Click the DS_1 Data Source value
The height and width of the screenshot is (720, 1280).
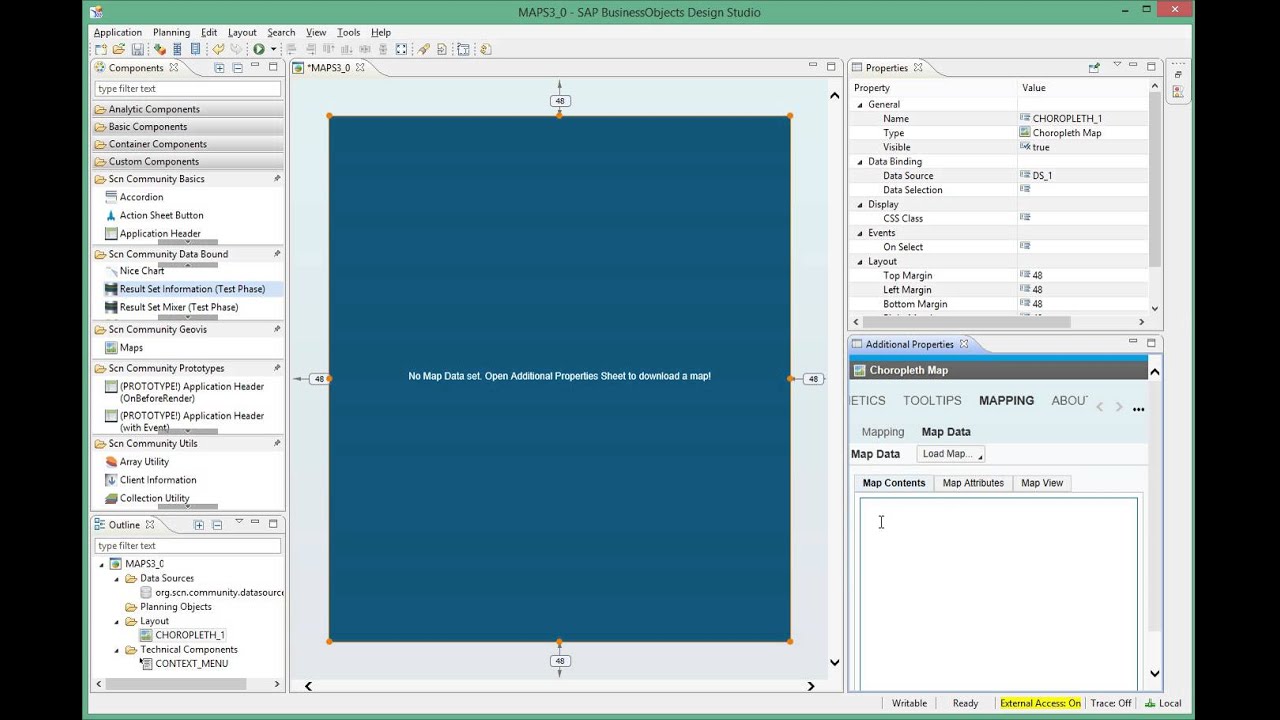[1042, 176]
